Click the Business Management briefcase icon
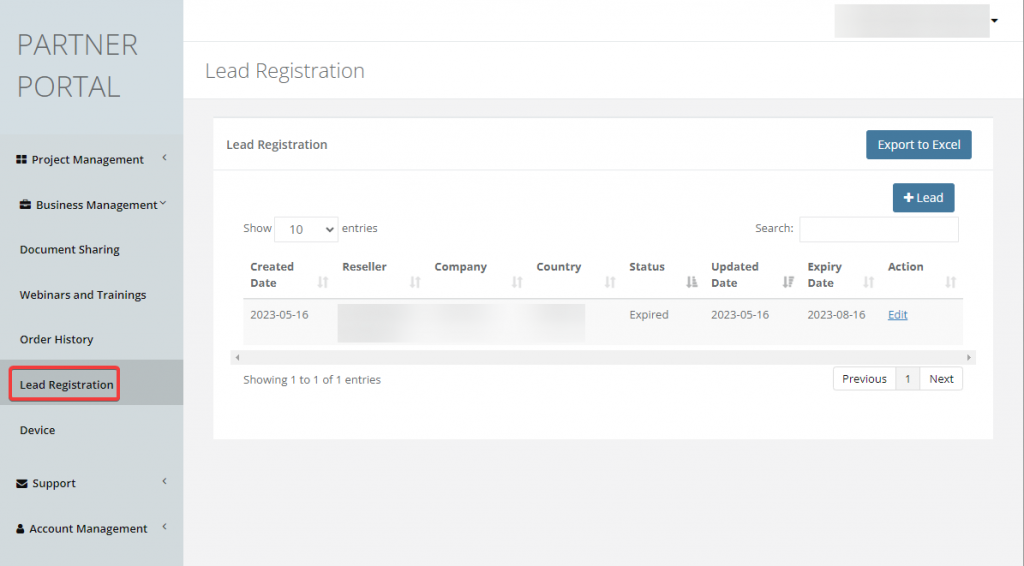This screenshot has width=1024, height=566. point(26,205)
